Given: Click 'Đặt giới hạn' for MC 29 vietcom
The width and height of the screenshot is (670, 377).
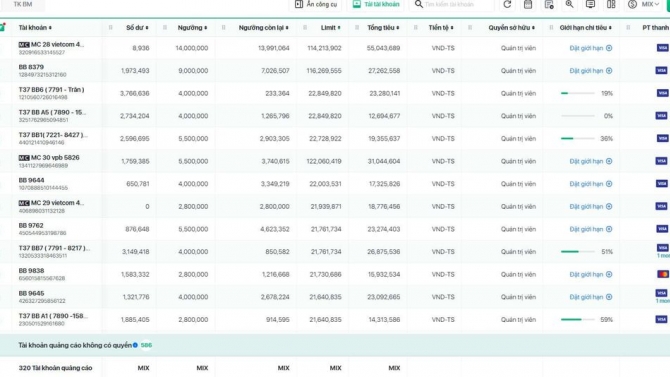Looking at the screenshot, I should (x=591, y=207).
